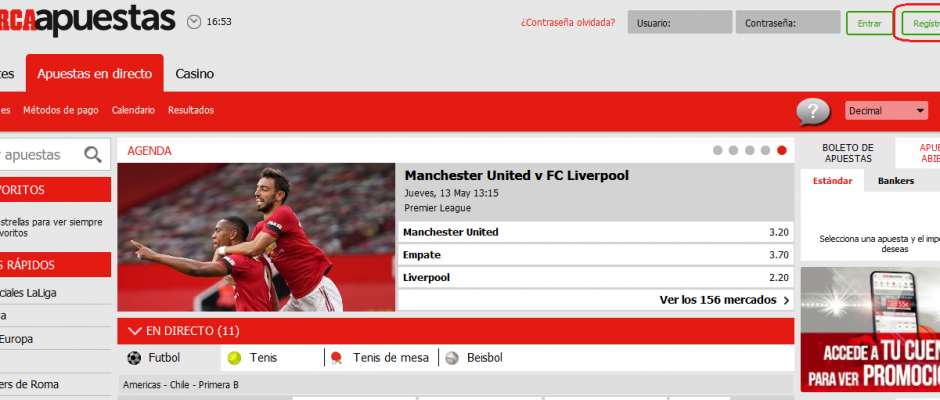Select the first agenda carousel dot
Screen dimensions: 940x400
pyautogui.click(x=718, y=151)
